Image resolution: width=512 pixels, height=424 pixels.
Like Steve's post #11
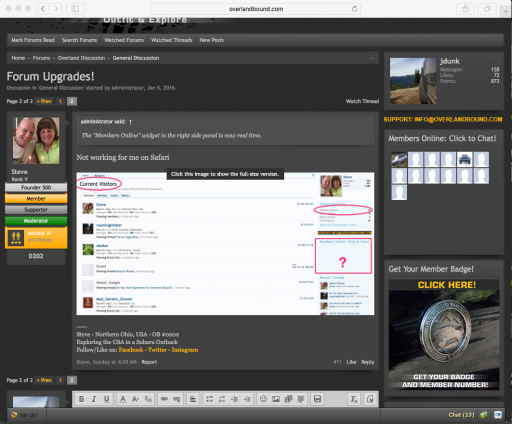(x=351, y=362)
